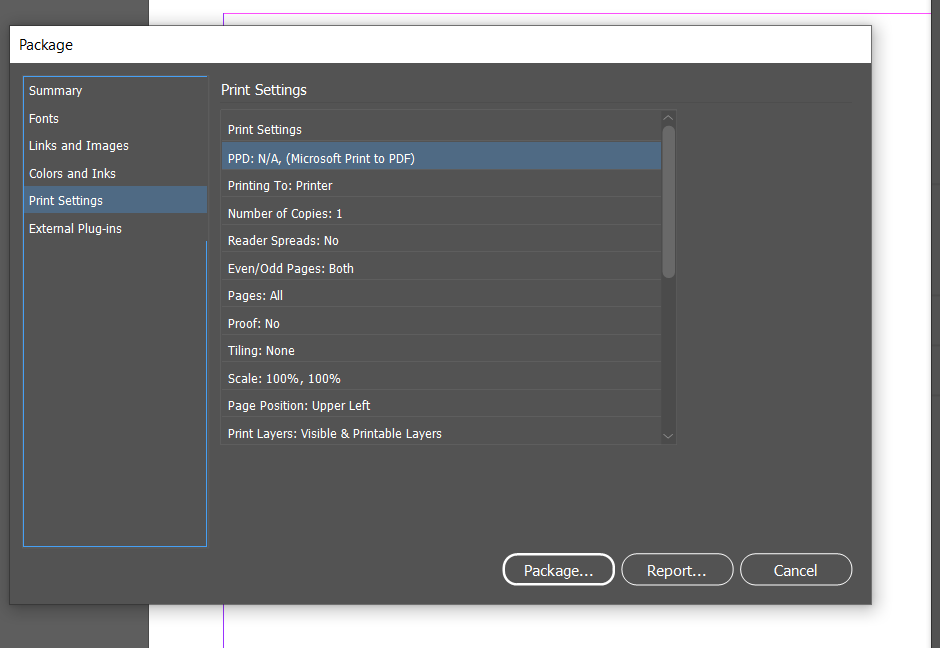The width and height of the screenshot is (940, 648).
Task: Select the Print Settings sidebar entry
Action: click(x=65, y=200)
